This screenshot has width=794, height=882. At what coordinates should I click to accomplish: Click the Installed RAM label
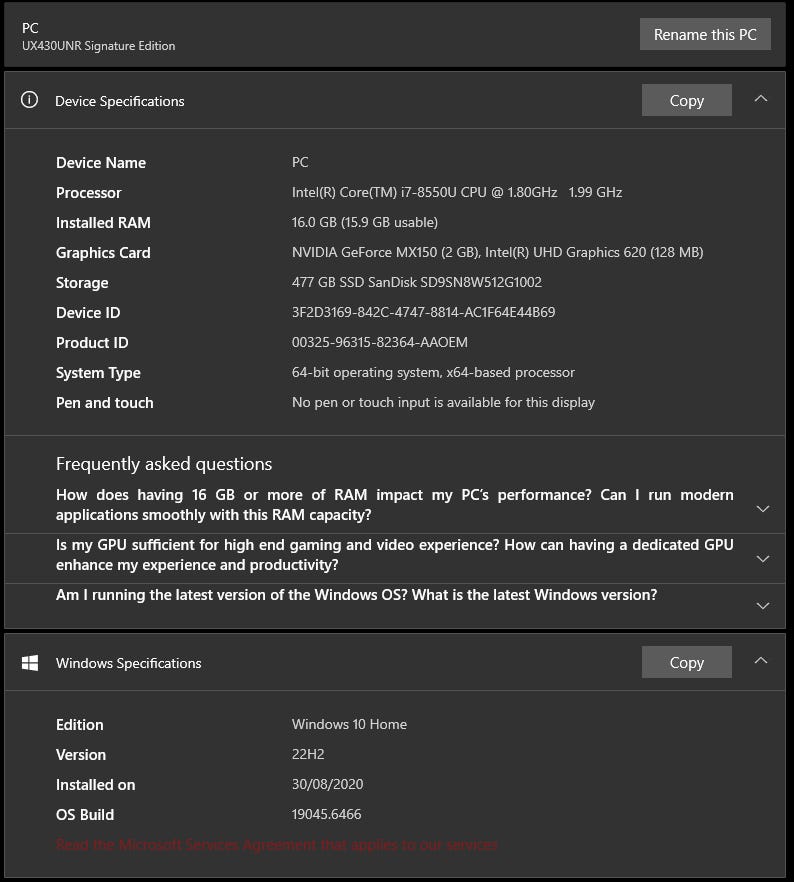pyautogui.click(x=103, y=223)
